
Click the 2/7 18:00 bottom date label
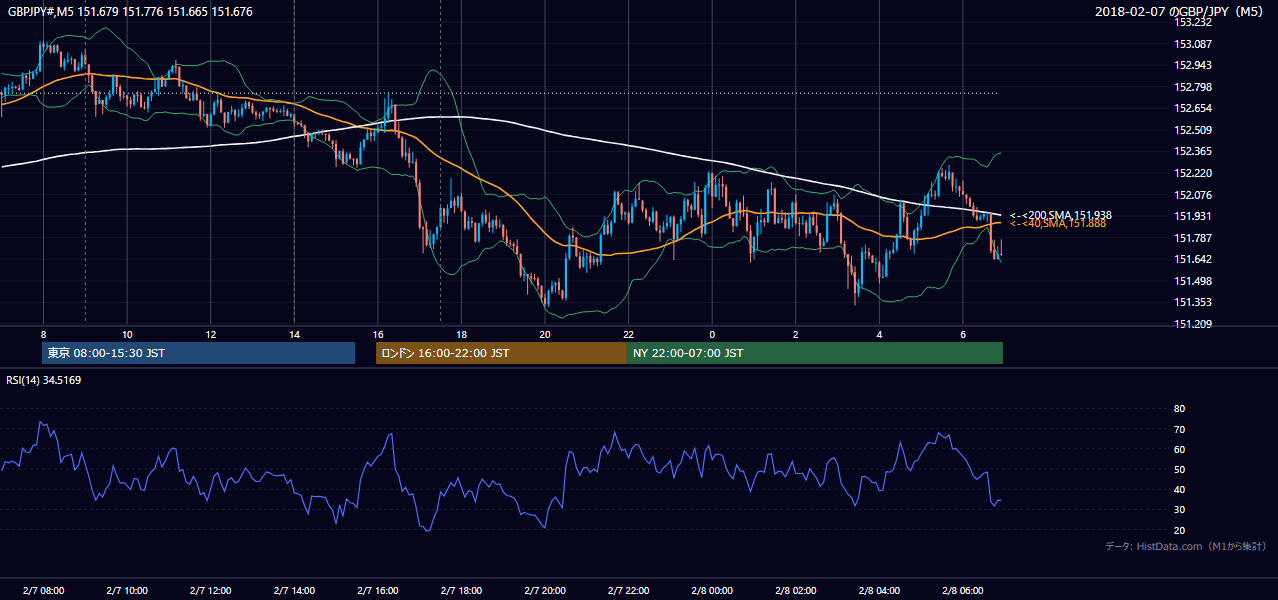pyautogui.click(x=461, y=591)
